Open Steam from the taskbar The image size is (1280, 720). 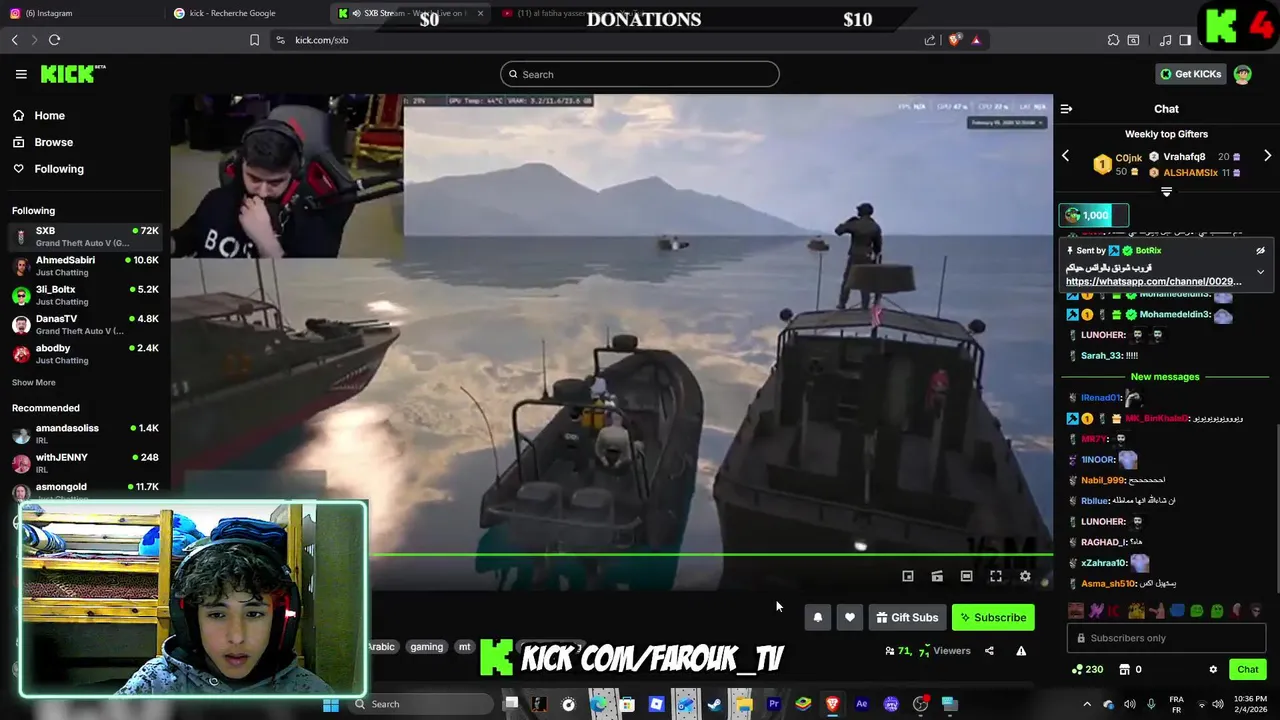point(714,704)
